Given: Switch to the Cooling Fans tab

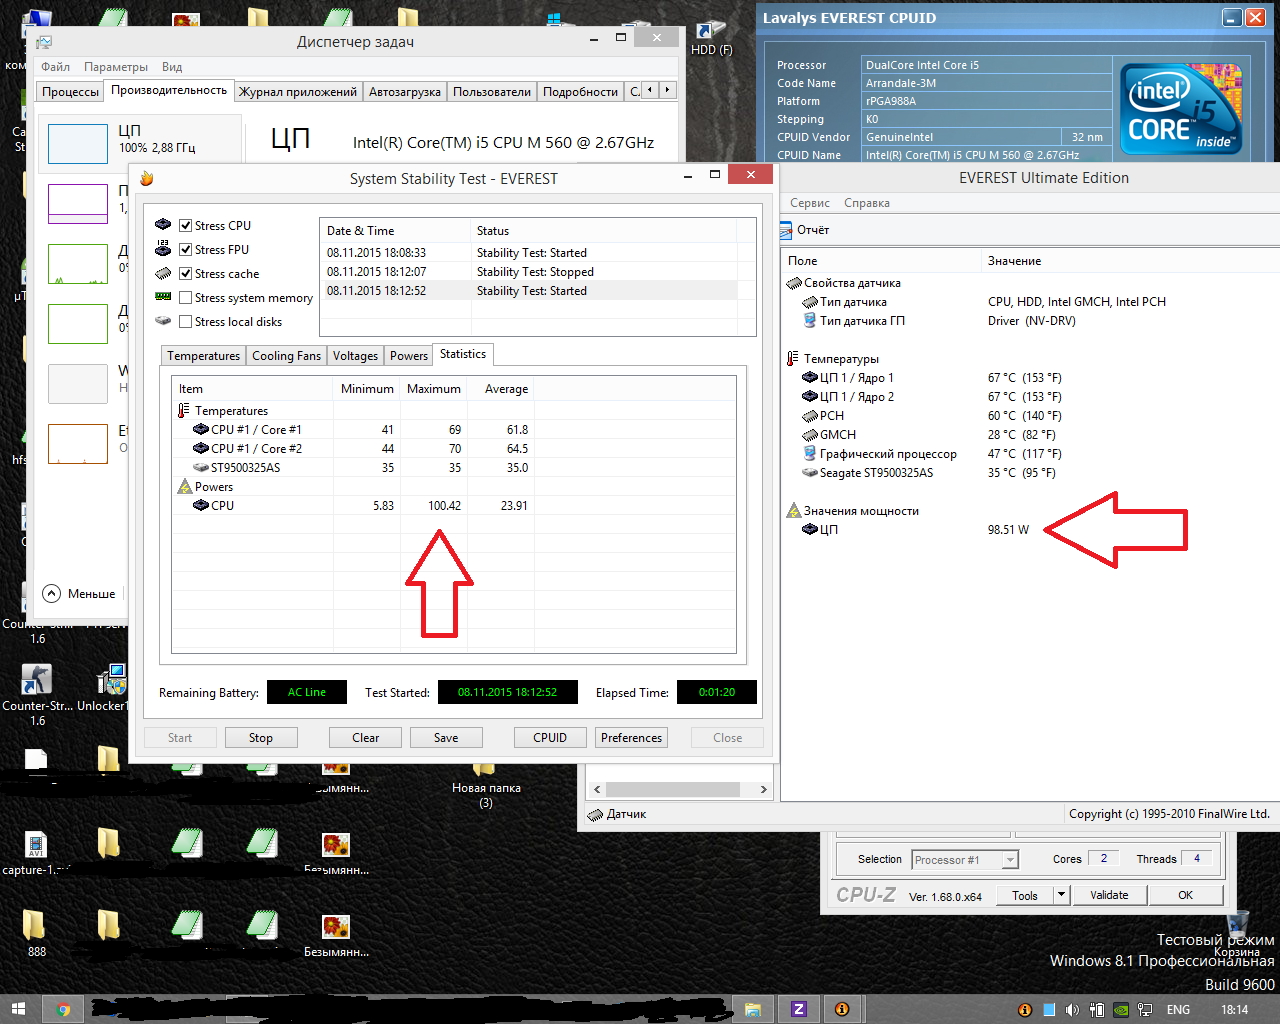Looking at the screenshot, I should pyautogui.click(x=286, y=355).
